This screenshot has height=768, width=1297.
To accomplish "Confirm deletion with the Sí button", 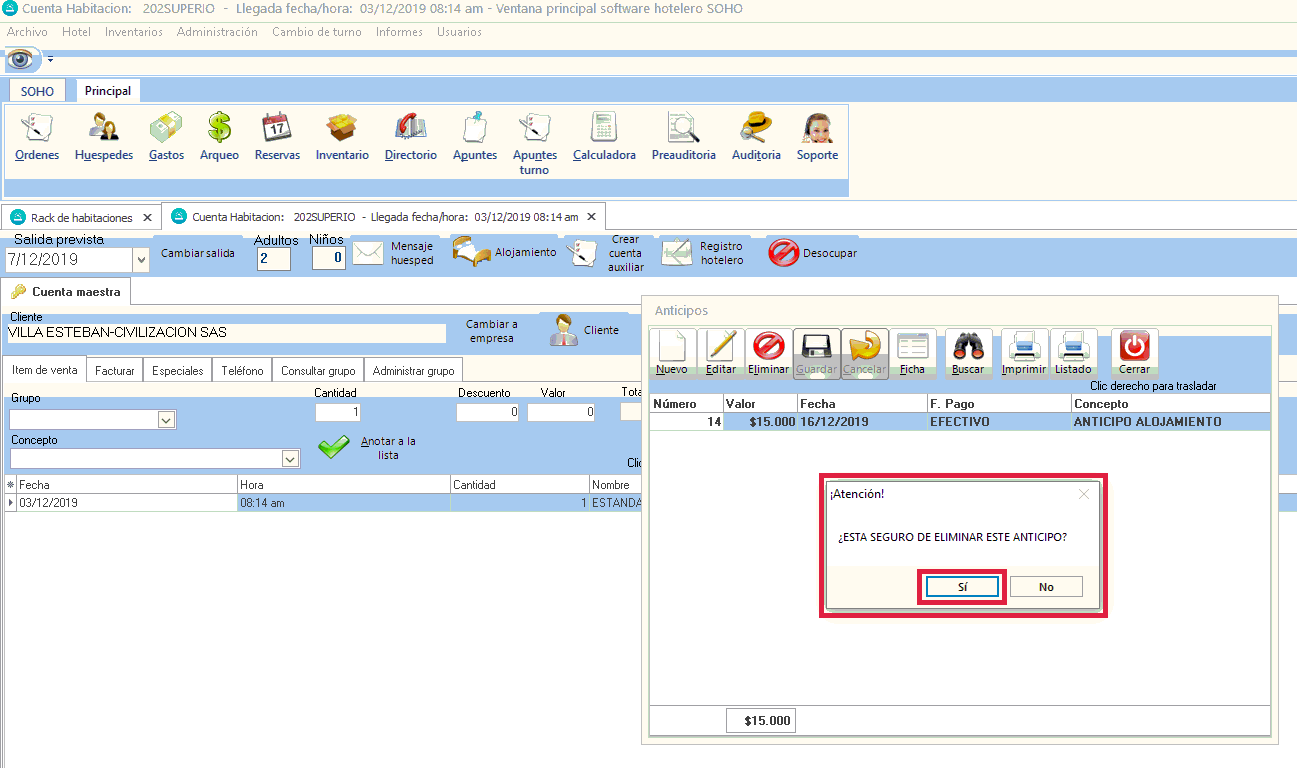I will click(x=962, y=587).
